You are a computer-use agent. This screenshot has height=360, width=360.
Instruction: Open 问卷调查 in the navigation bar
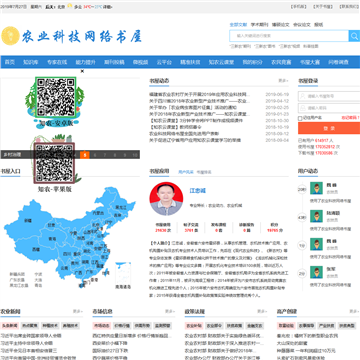[338, 62]
